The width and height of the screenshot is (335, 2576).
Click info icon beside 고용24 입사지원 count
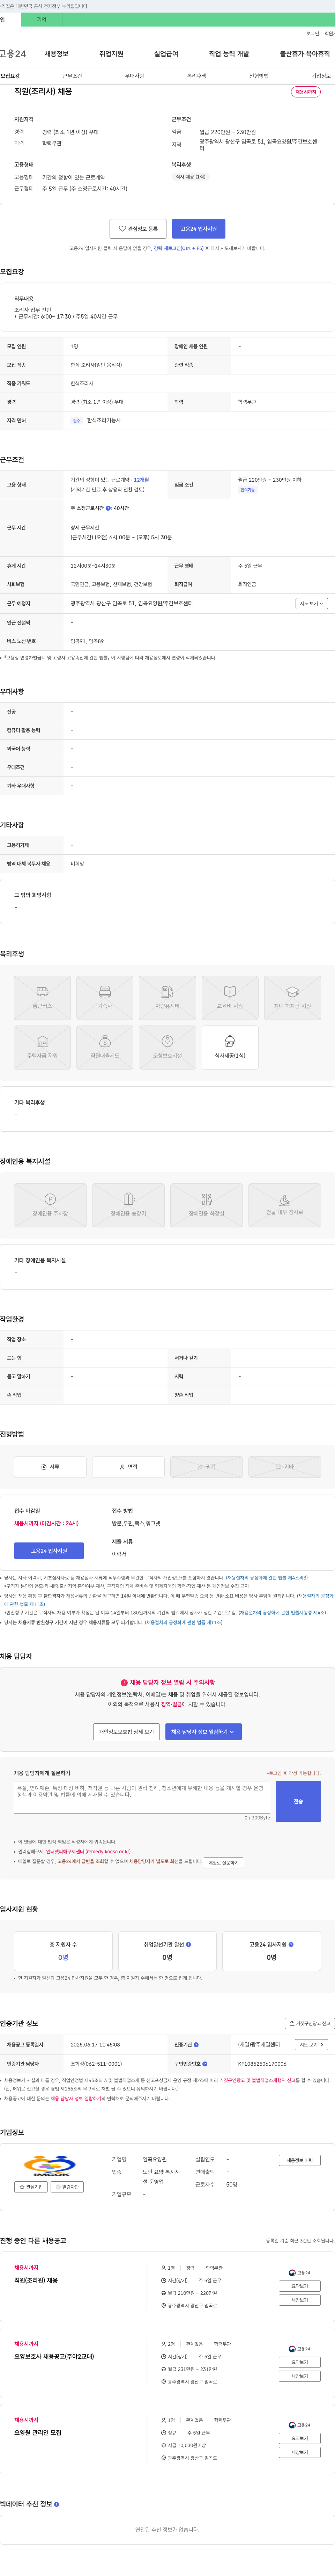click(x=291, y=1944)
